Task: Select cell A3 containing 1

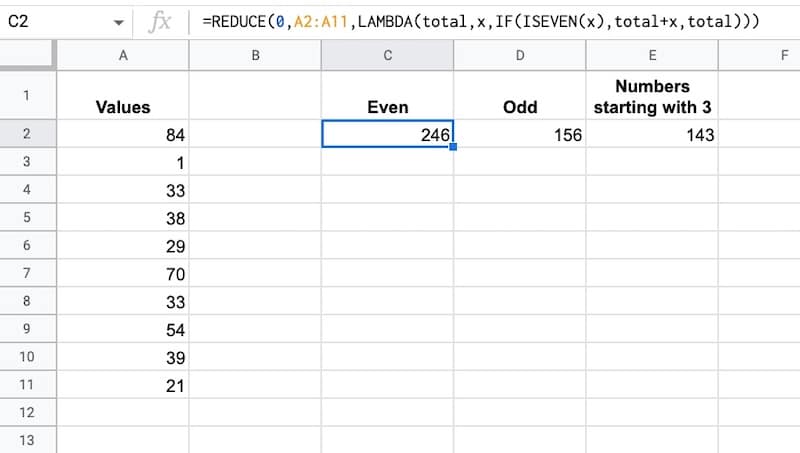Action: [x=123, y=162]
